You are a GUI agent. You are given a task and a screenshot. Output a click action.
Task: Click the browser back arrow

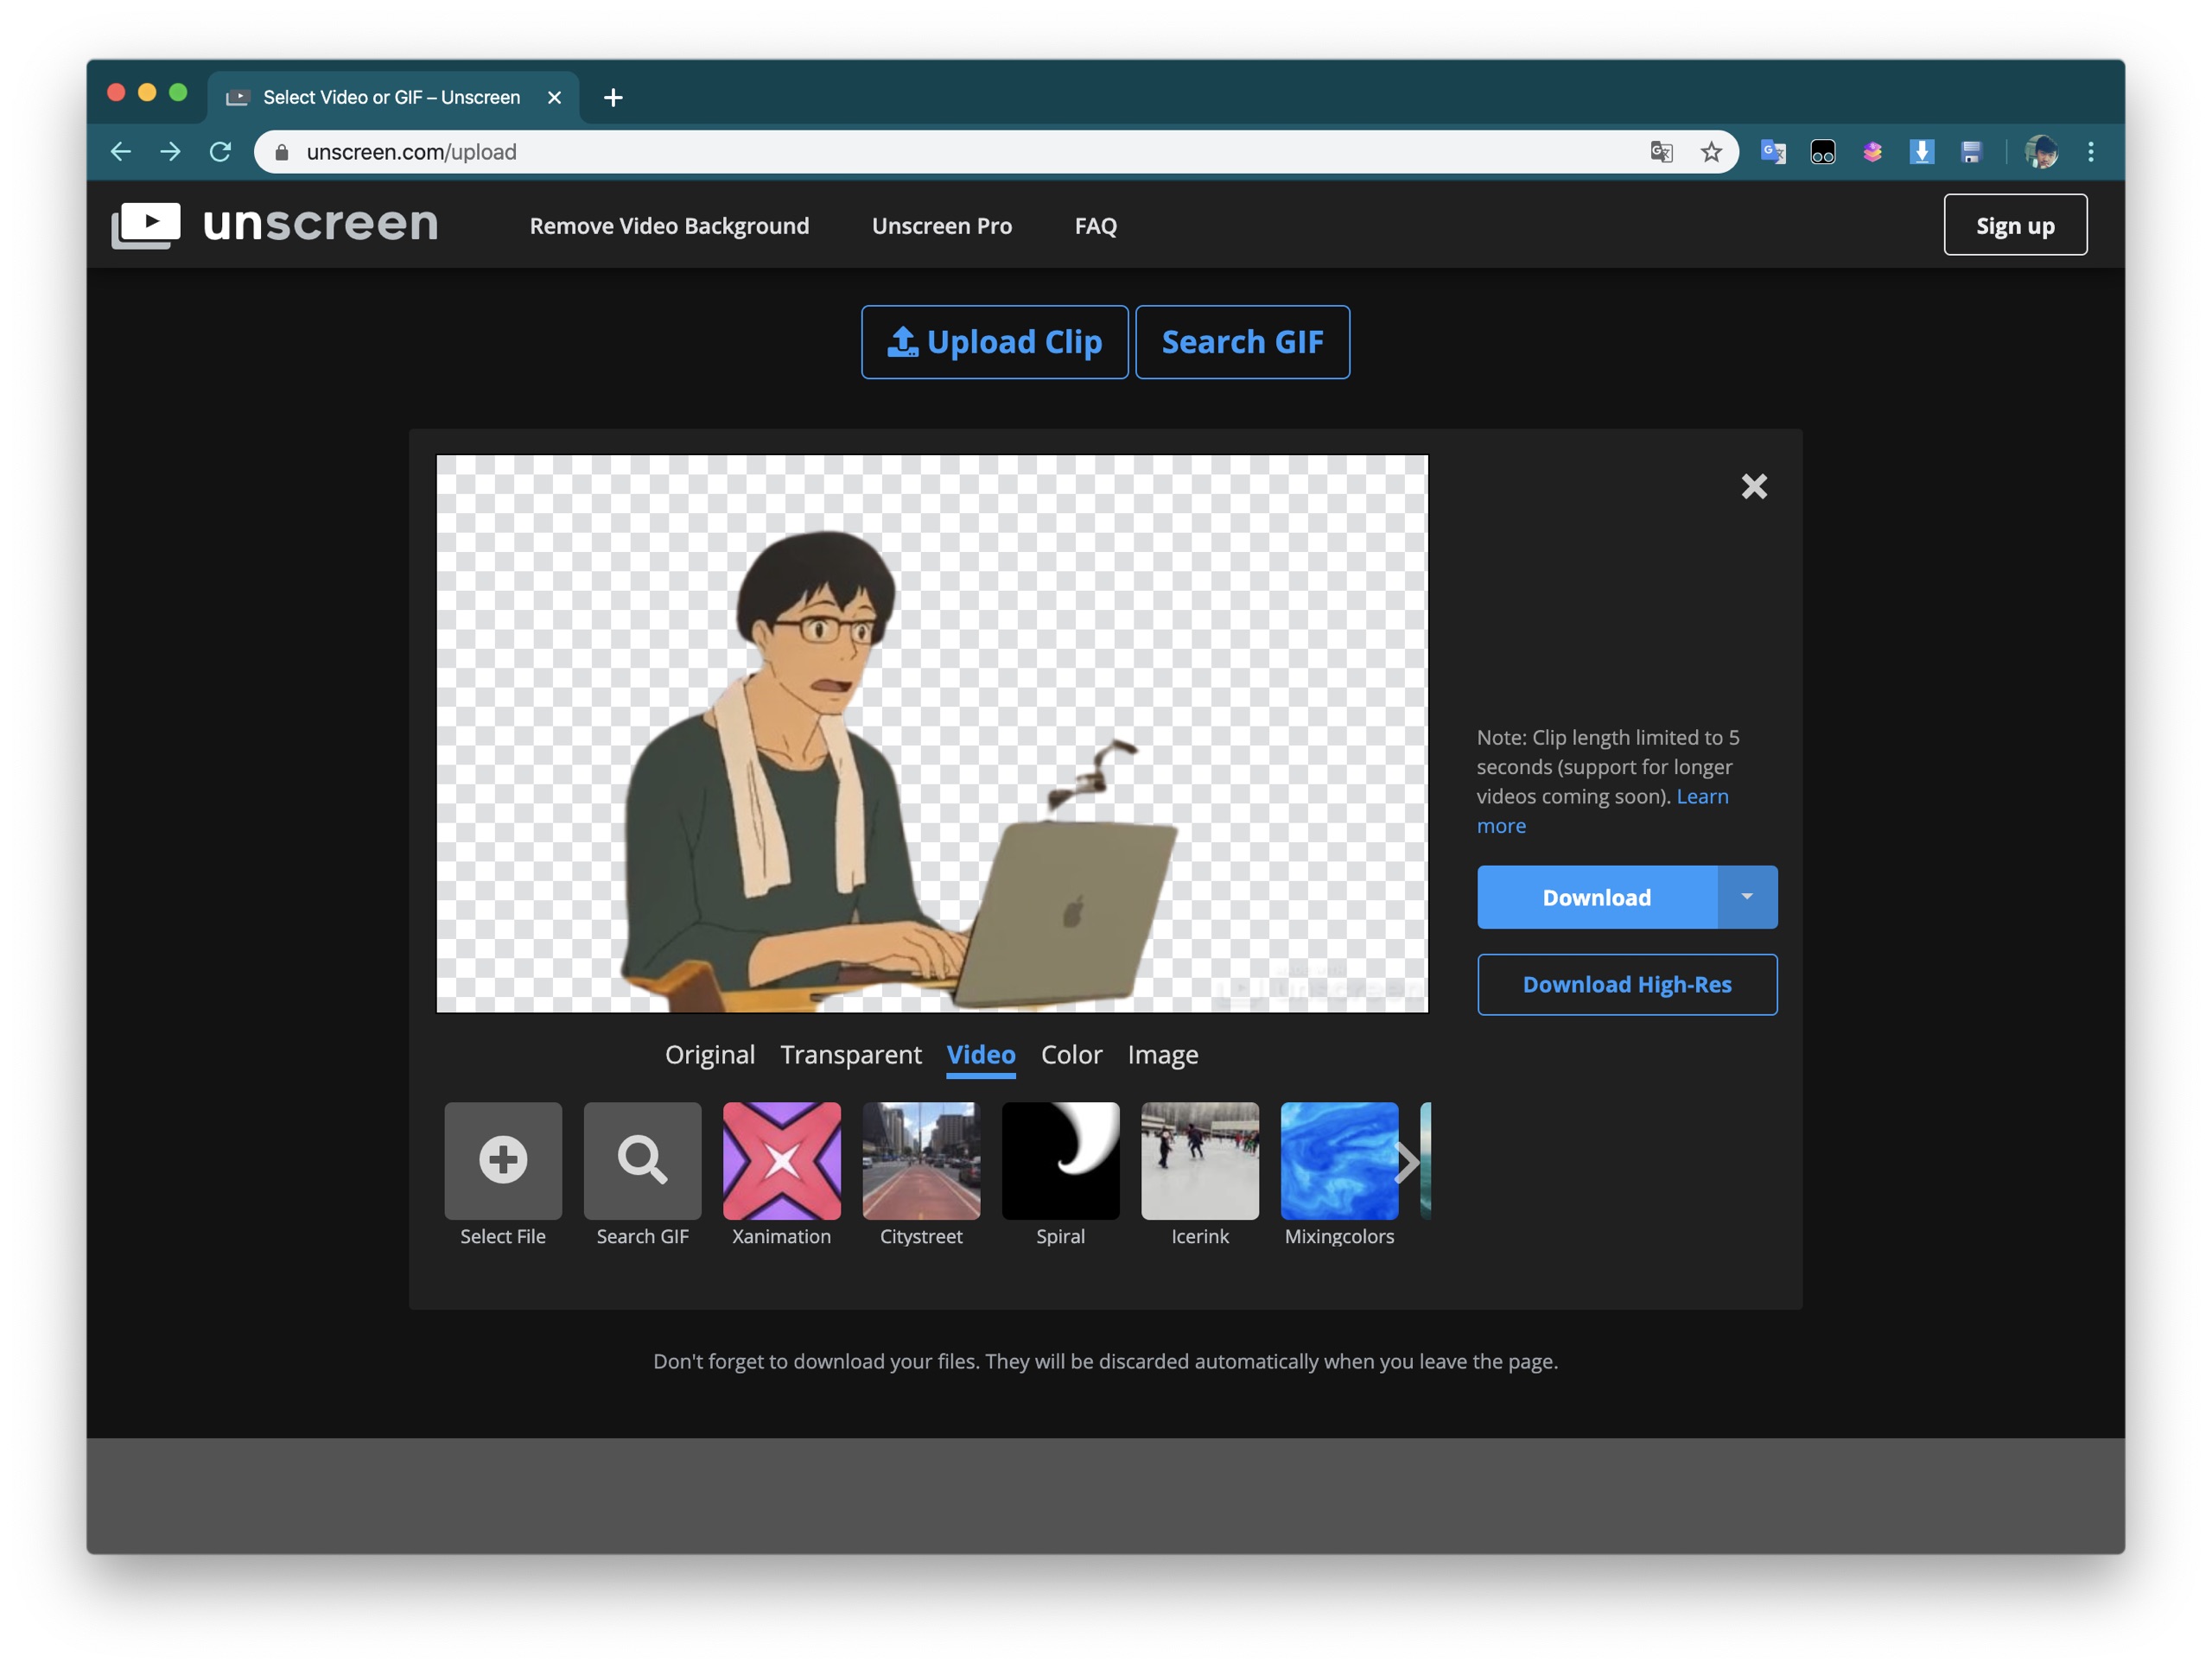point(121,152)
